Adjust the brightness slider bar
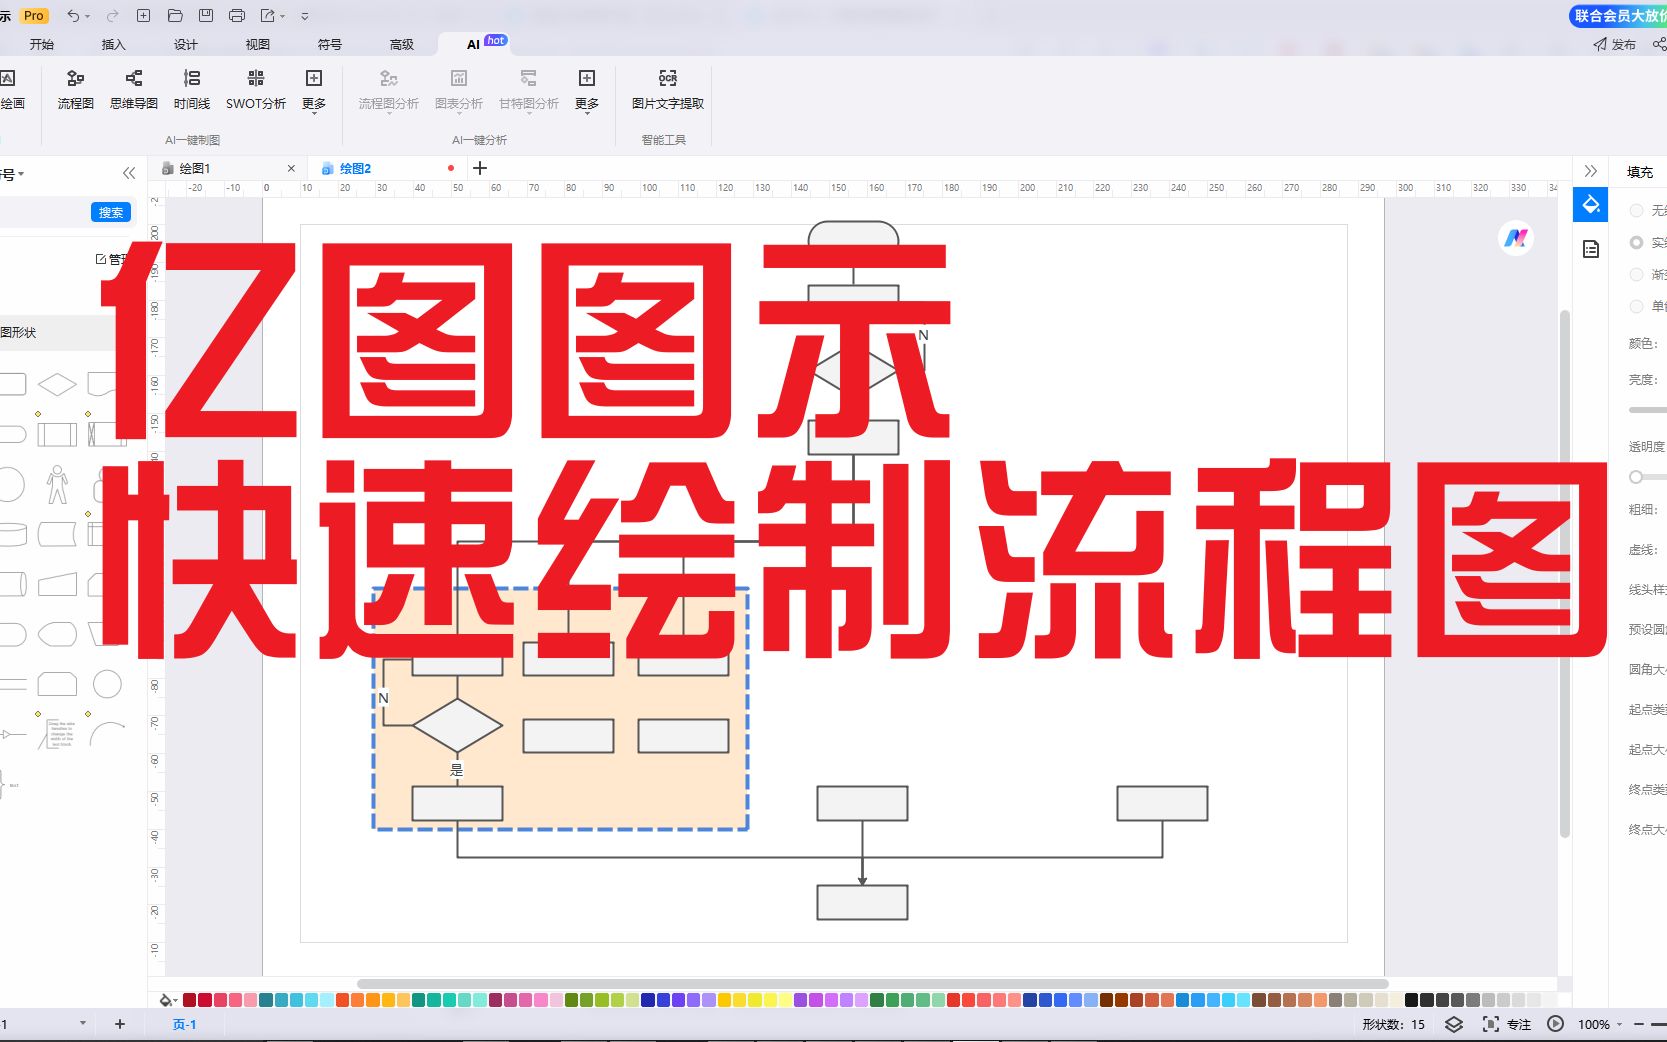This screenshot has height=1042, width=1667. click(x=1648, y=410)
